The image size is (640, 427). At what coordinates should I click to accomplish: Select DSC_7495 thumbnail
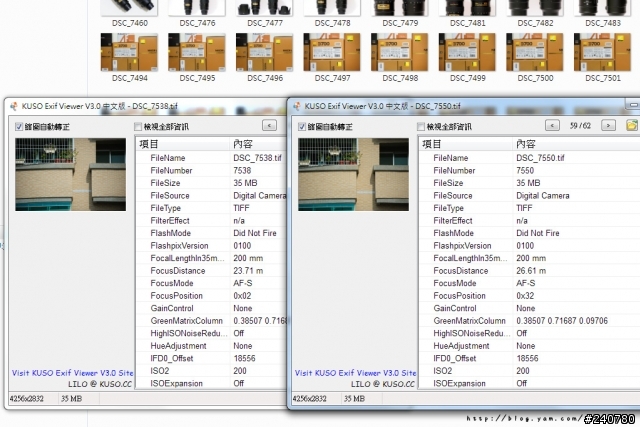coord(197,52)
